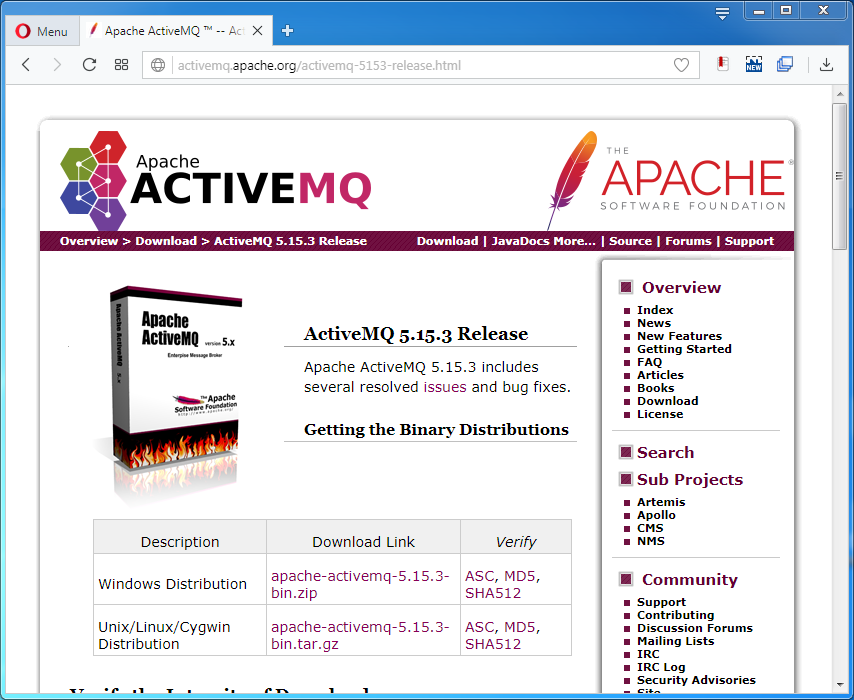Click the address bar URL field
Screen dimensions: 854x700
coord(400,66)
